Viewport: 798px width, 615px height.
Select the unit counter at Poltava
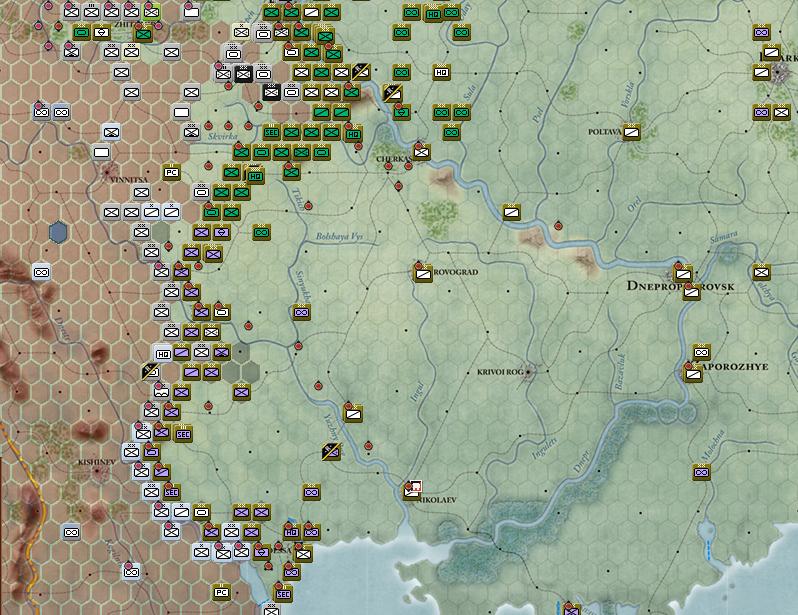point(632,132)
